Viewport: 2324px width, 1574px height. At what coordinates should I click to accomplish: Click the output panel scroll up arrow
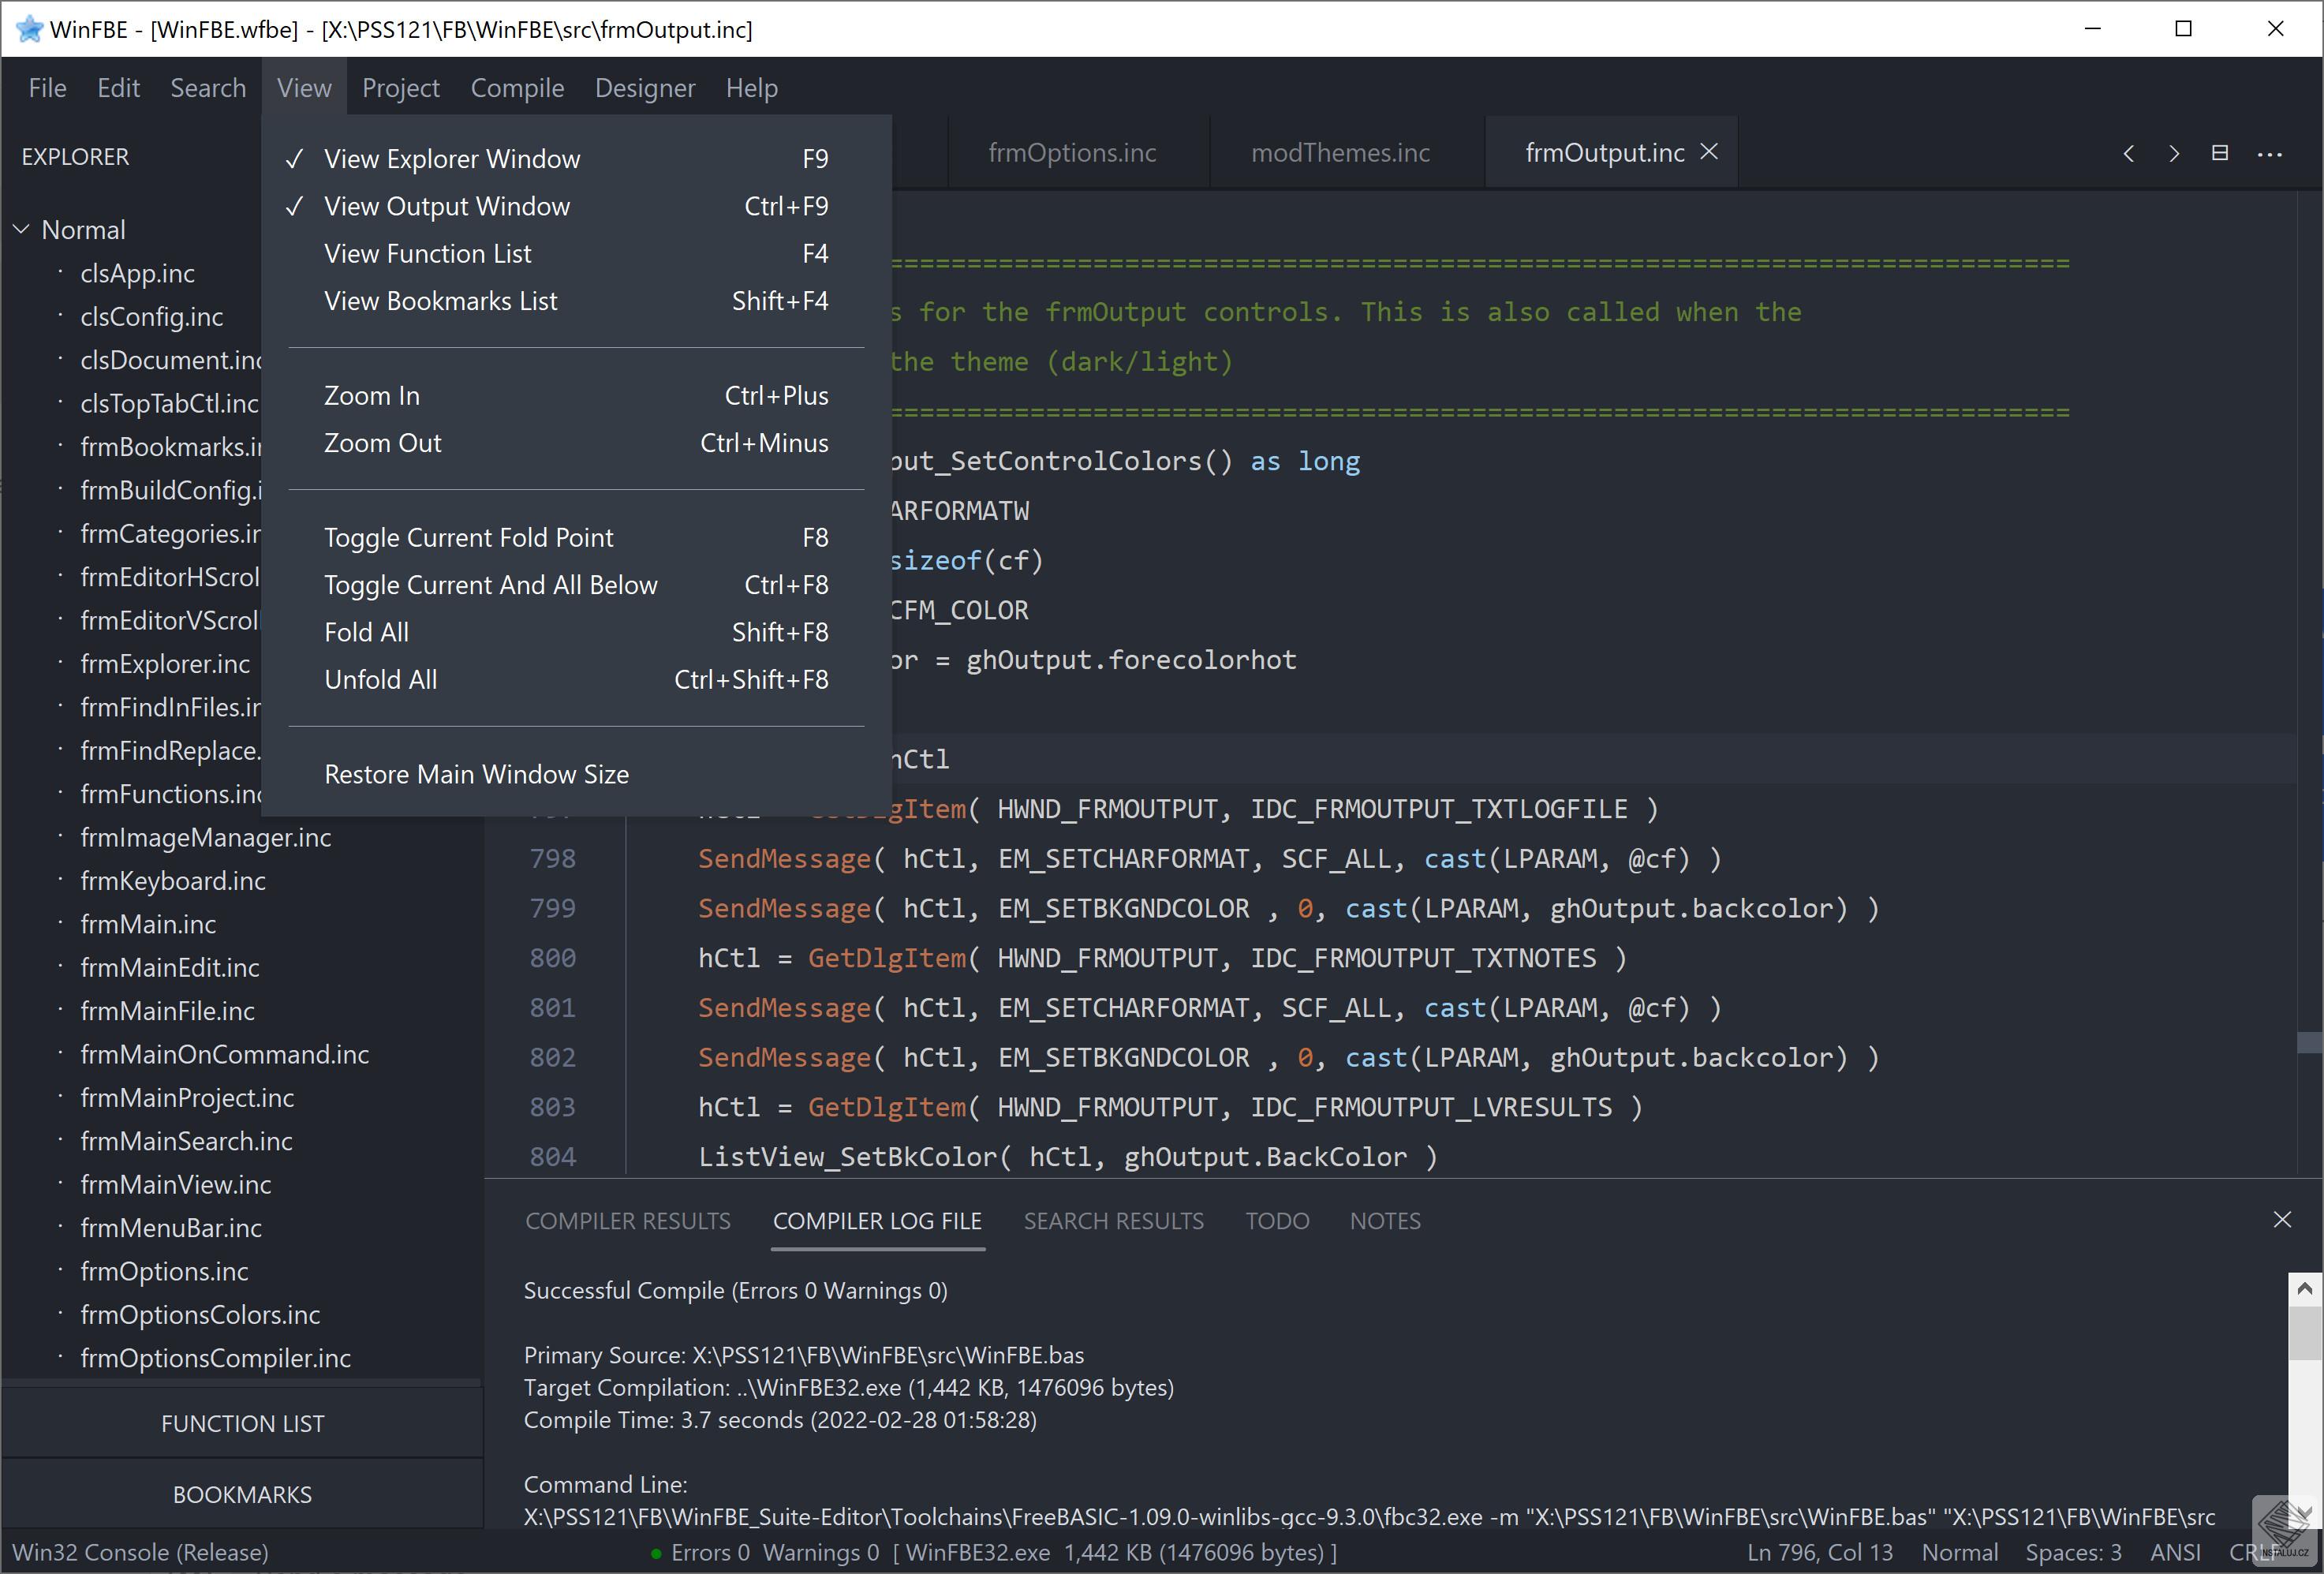(2304, 1289)
